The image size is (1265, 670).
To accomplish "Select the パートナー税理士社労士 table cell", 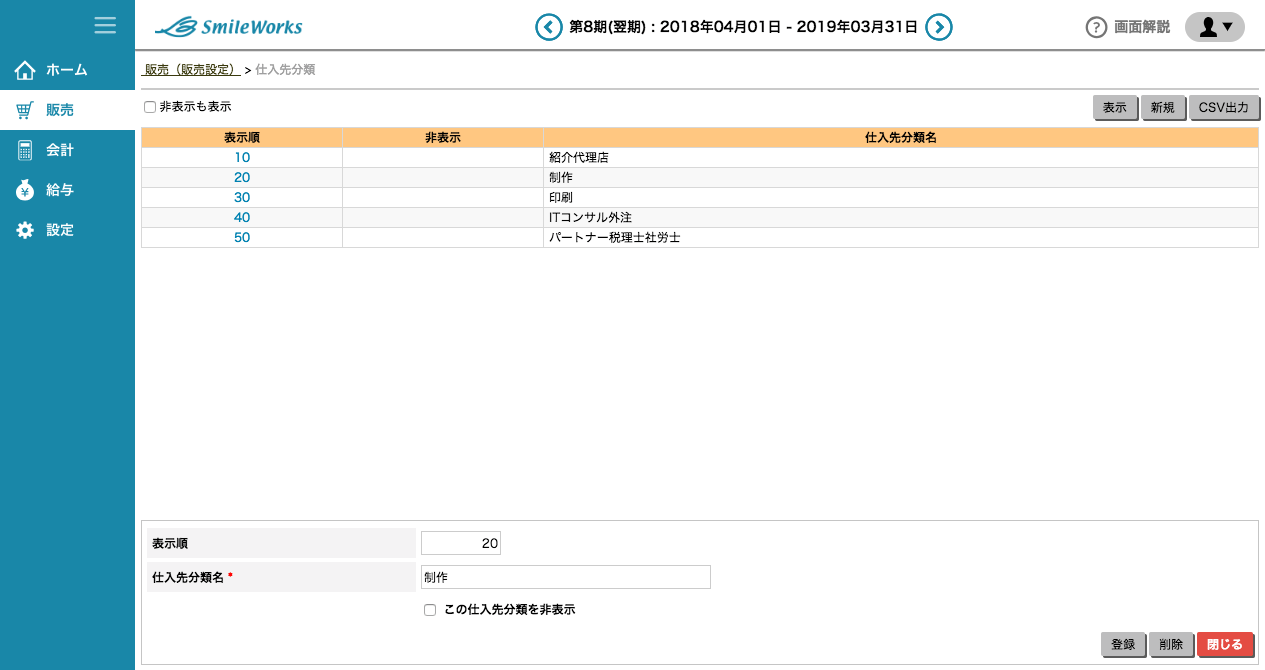I will pos(900,237).
